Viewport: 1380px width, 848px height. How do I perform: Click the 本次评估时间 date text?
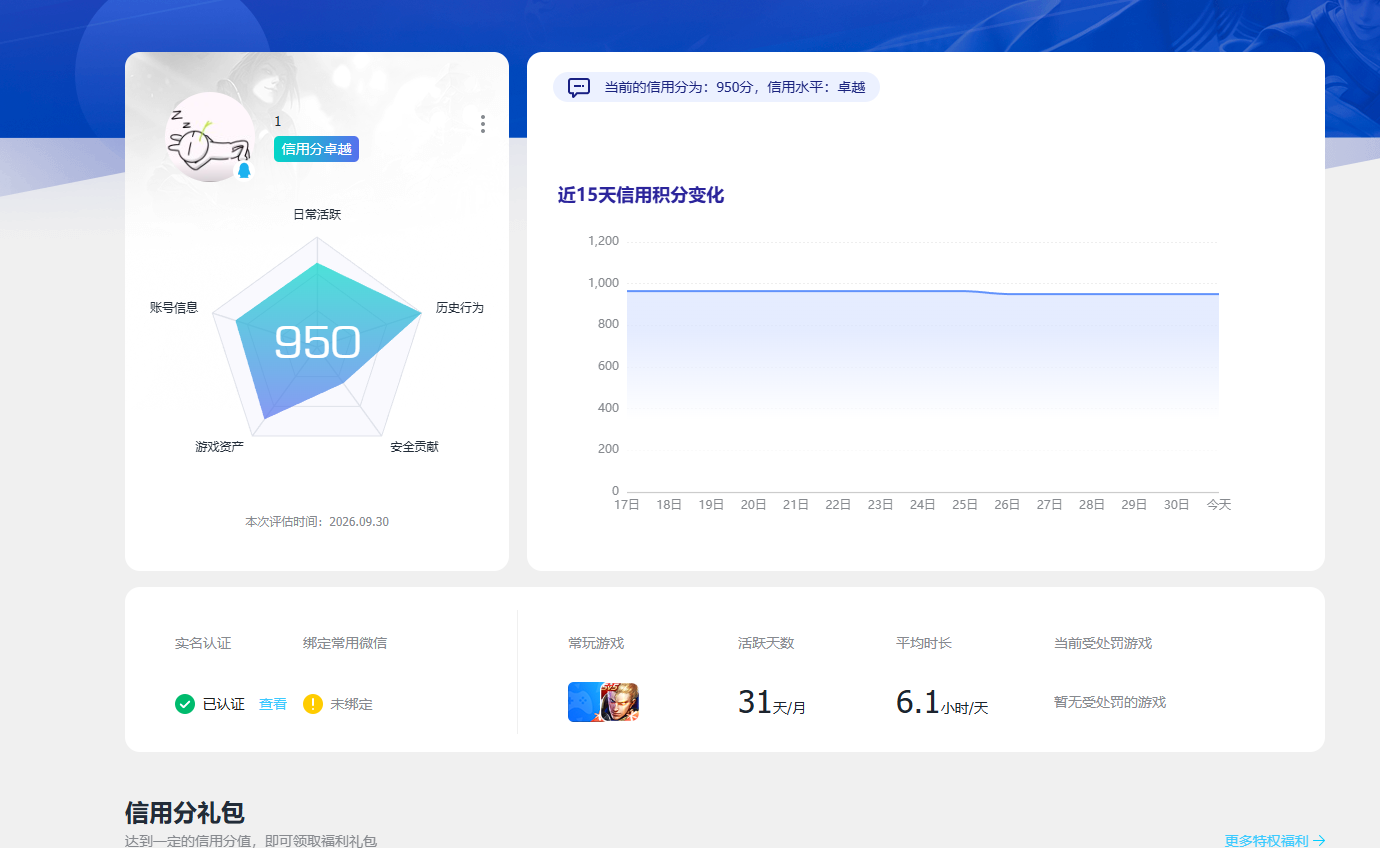(317, 522)
